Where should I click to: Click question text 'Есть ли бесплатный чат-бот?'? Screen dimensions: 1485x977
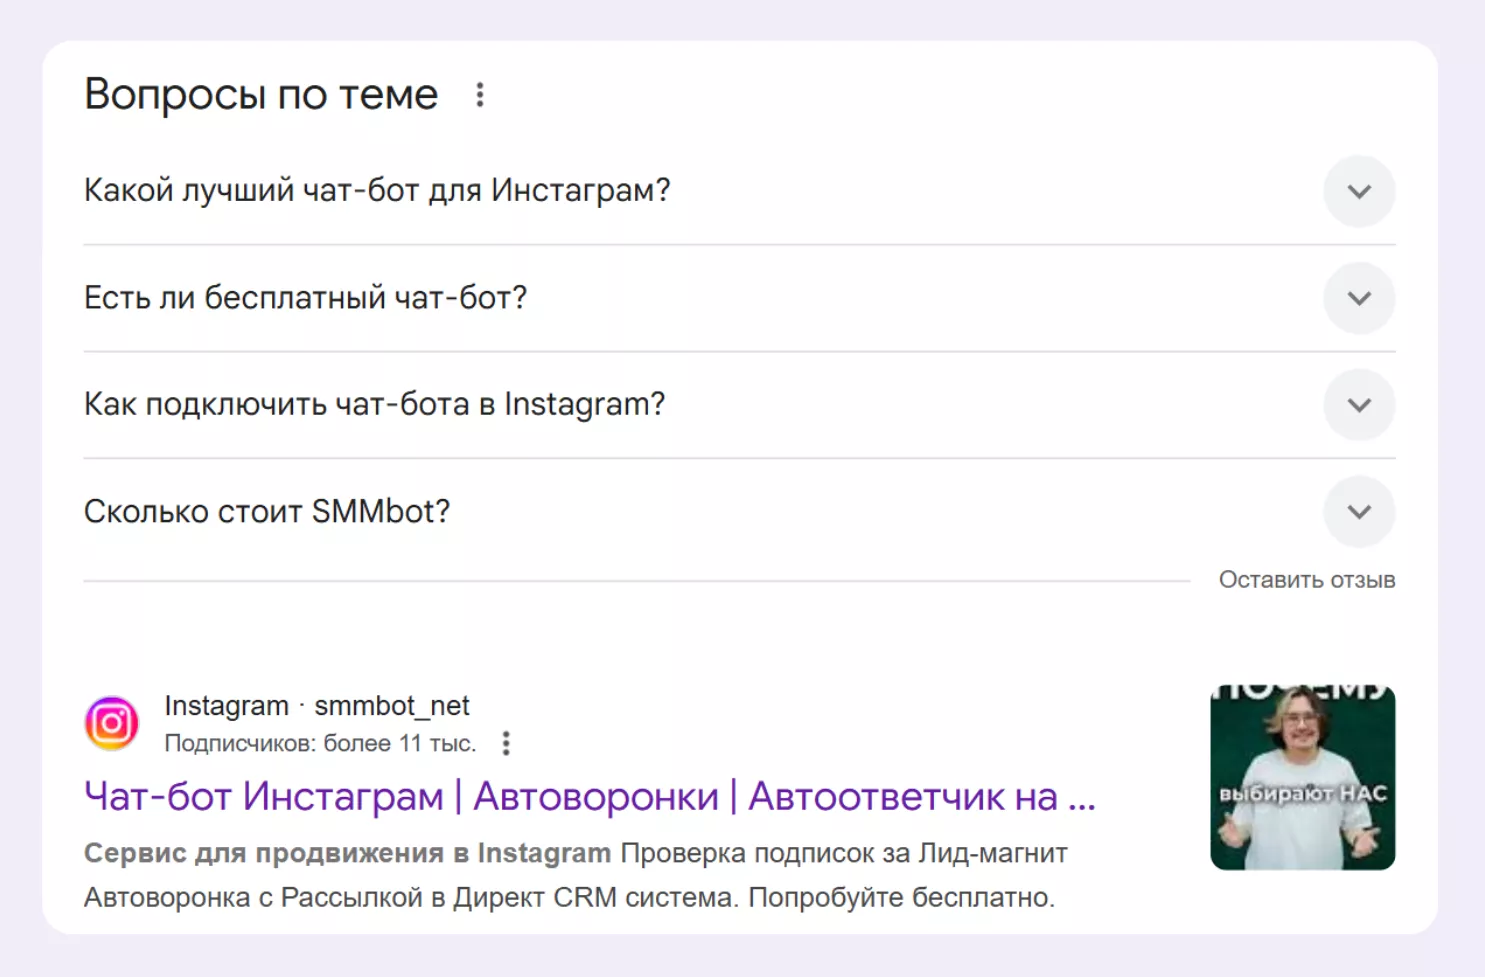(305, 297)
